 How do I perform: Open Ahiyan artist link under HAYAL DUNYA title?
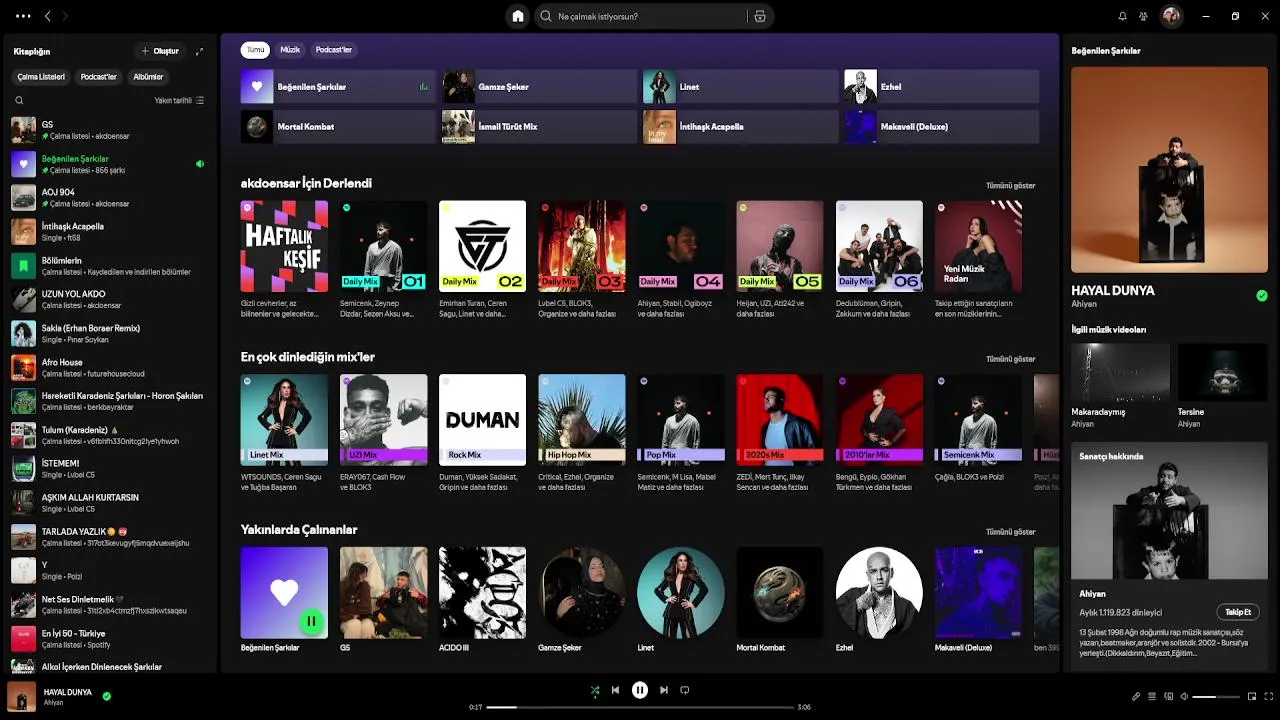pos(1084,304)
